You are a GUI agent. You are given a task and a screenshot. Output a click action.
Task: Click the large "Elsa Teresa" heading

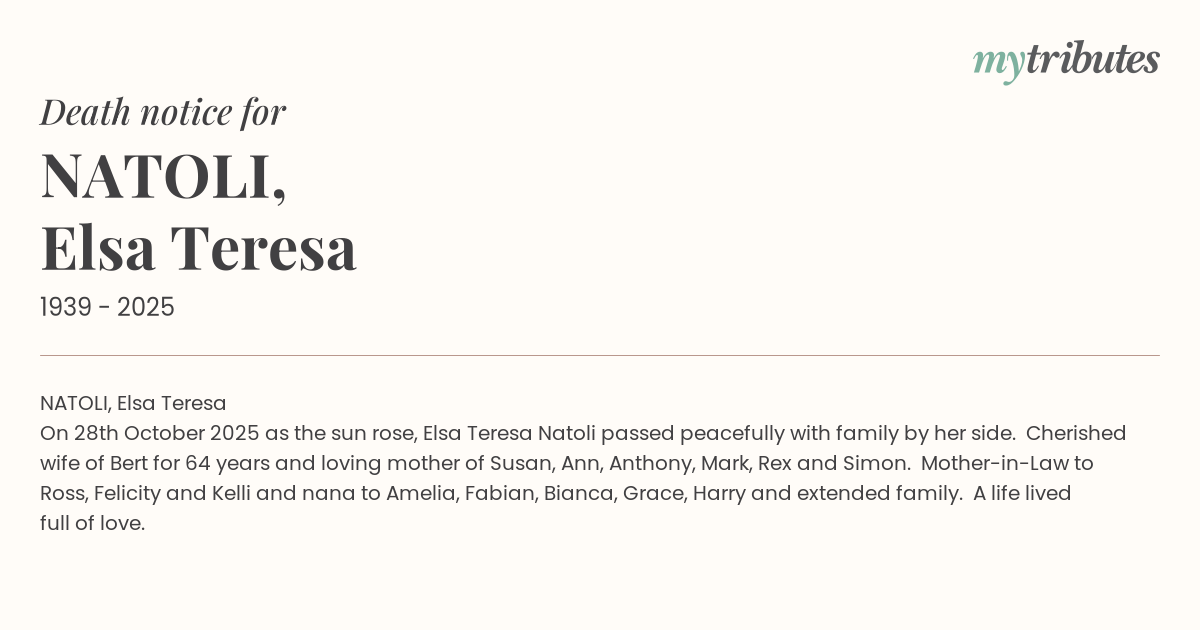198,248
